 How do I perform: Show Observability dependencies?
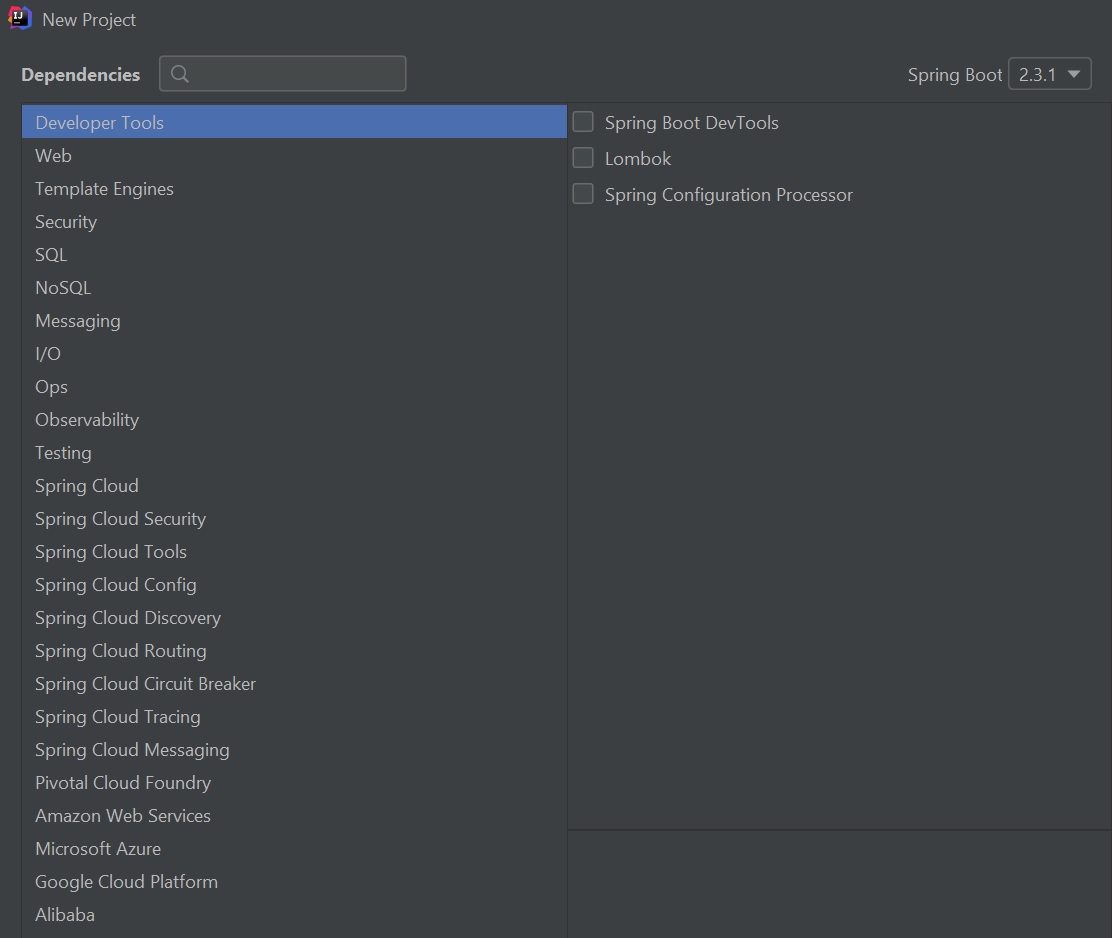294,420
